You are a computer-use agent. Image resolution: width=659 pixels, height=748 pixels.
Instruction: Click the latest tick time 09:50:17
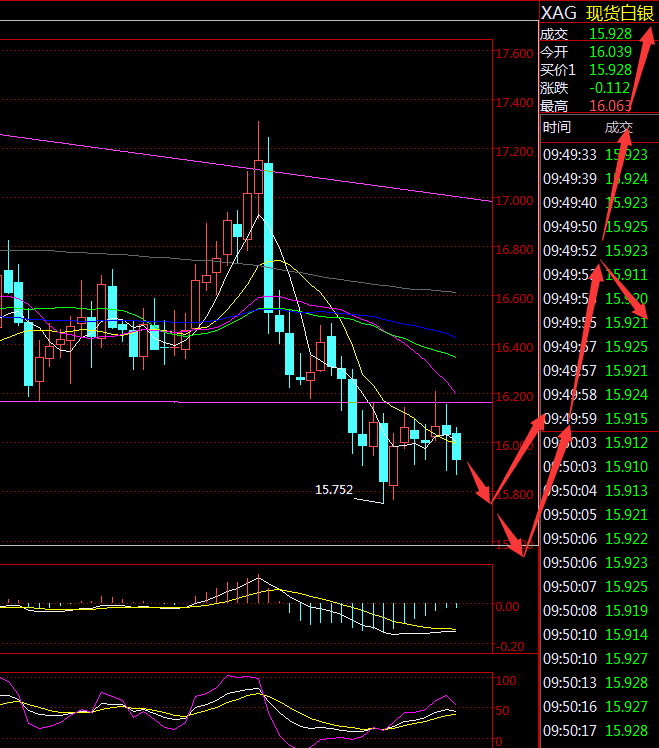570,730
